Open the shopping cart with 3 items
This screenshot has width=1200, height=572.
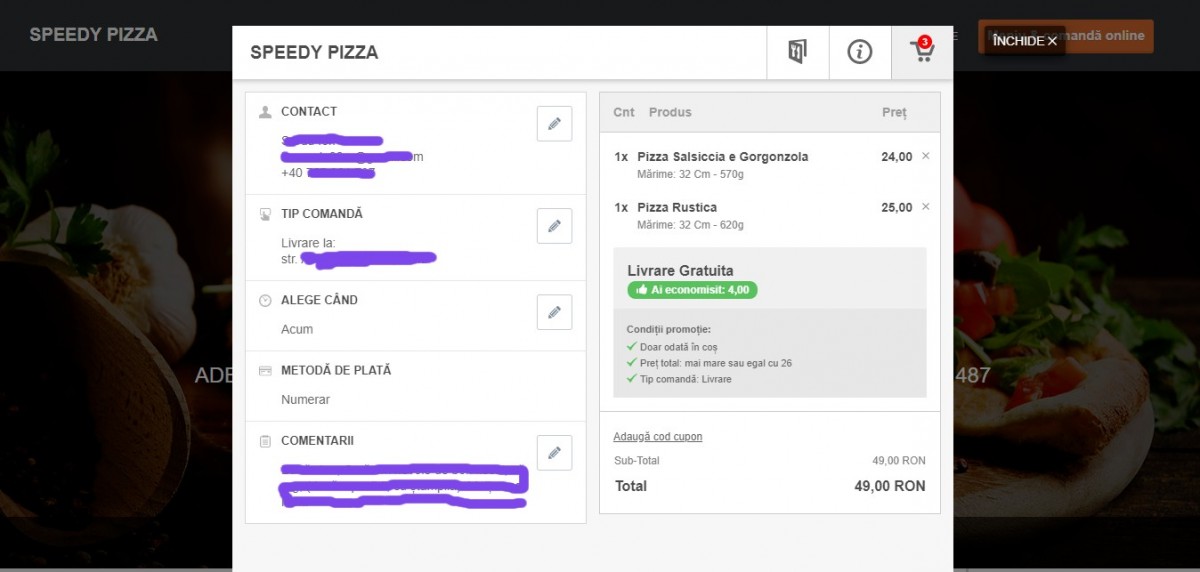(922, 52)
